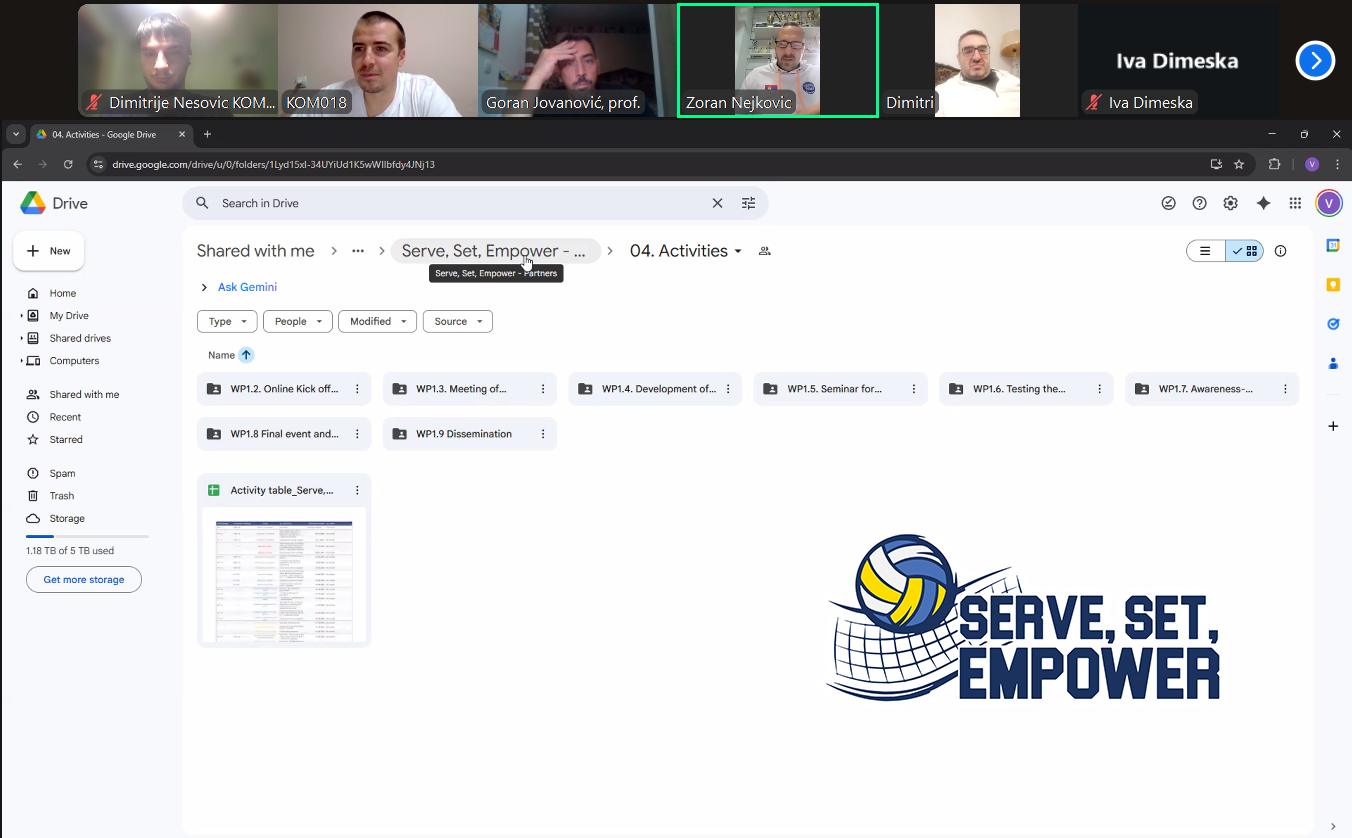Open the Help support icon

pos(1199,203)
